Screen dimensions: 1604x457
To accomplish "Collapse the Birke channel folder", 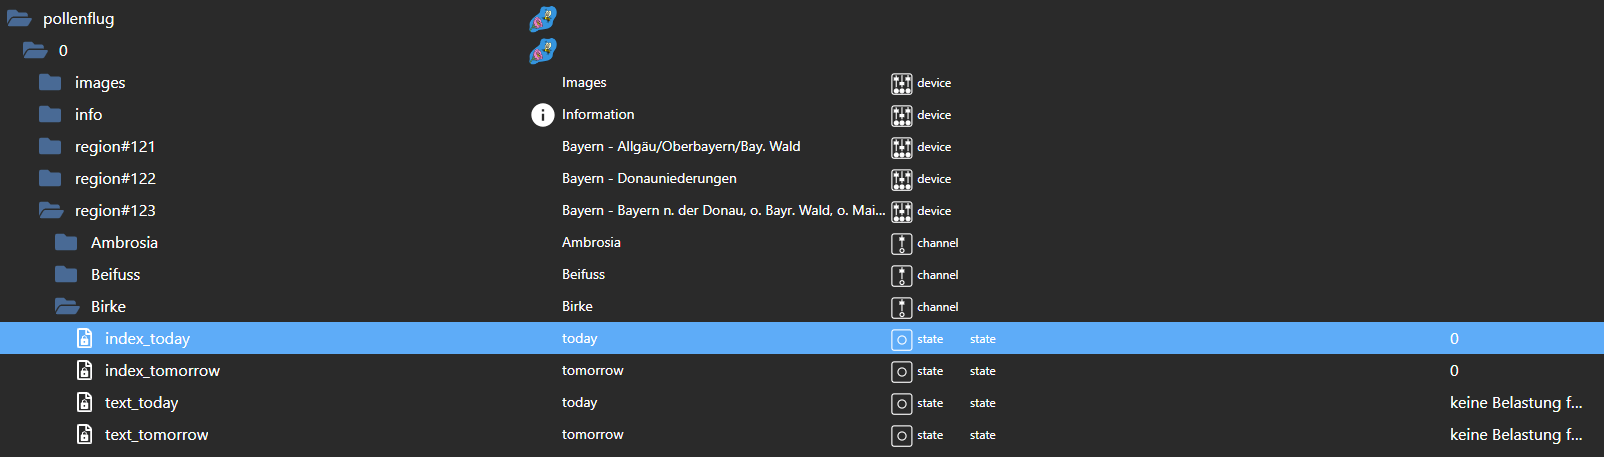I will click(66, 307).
